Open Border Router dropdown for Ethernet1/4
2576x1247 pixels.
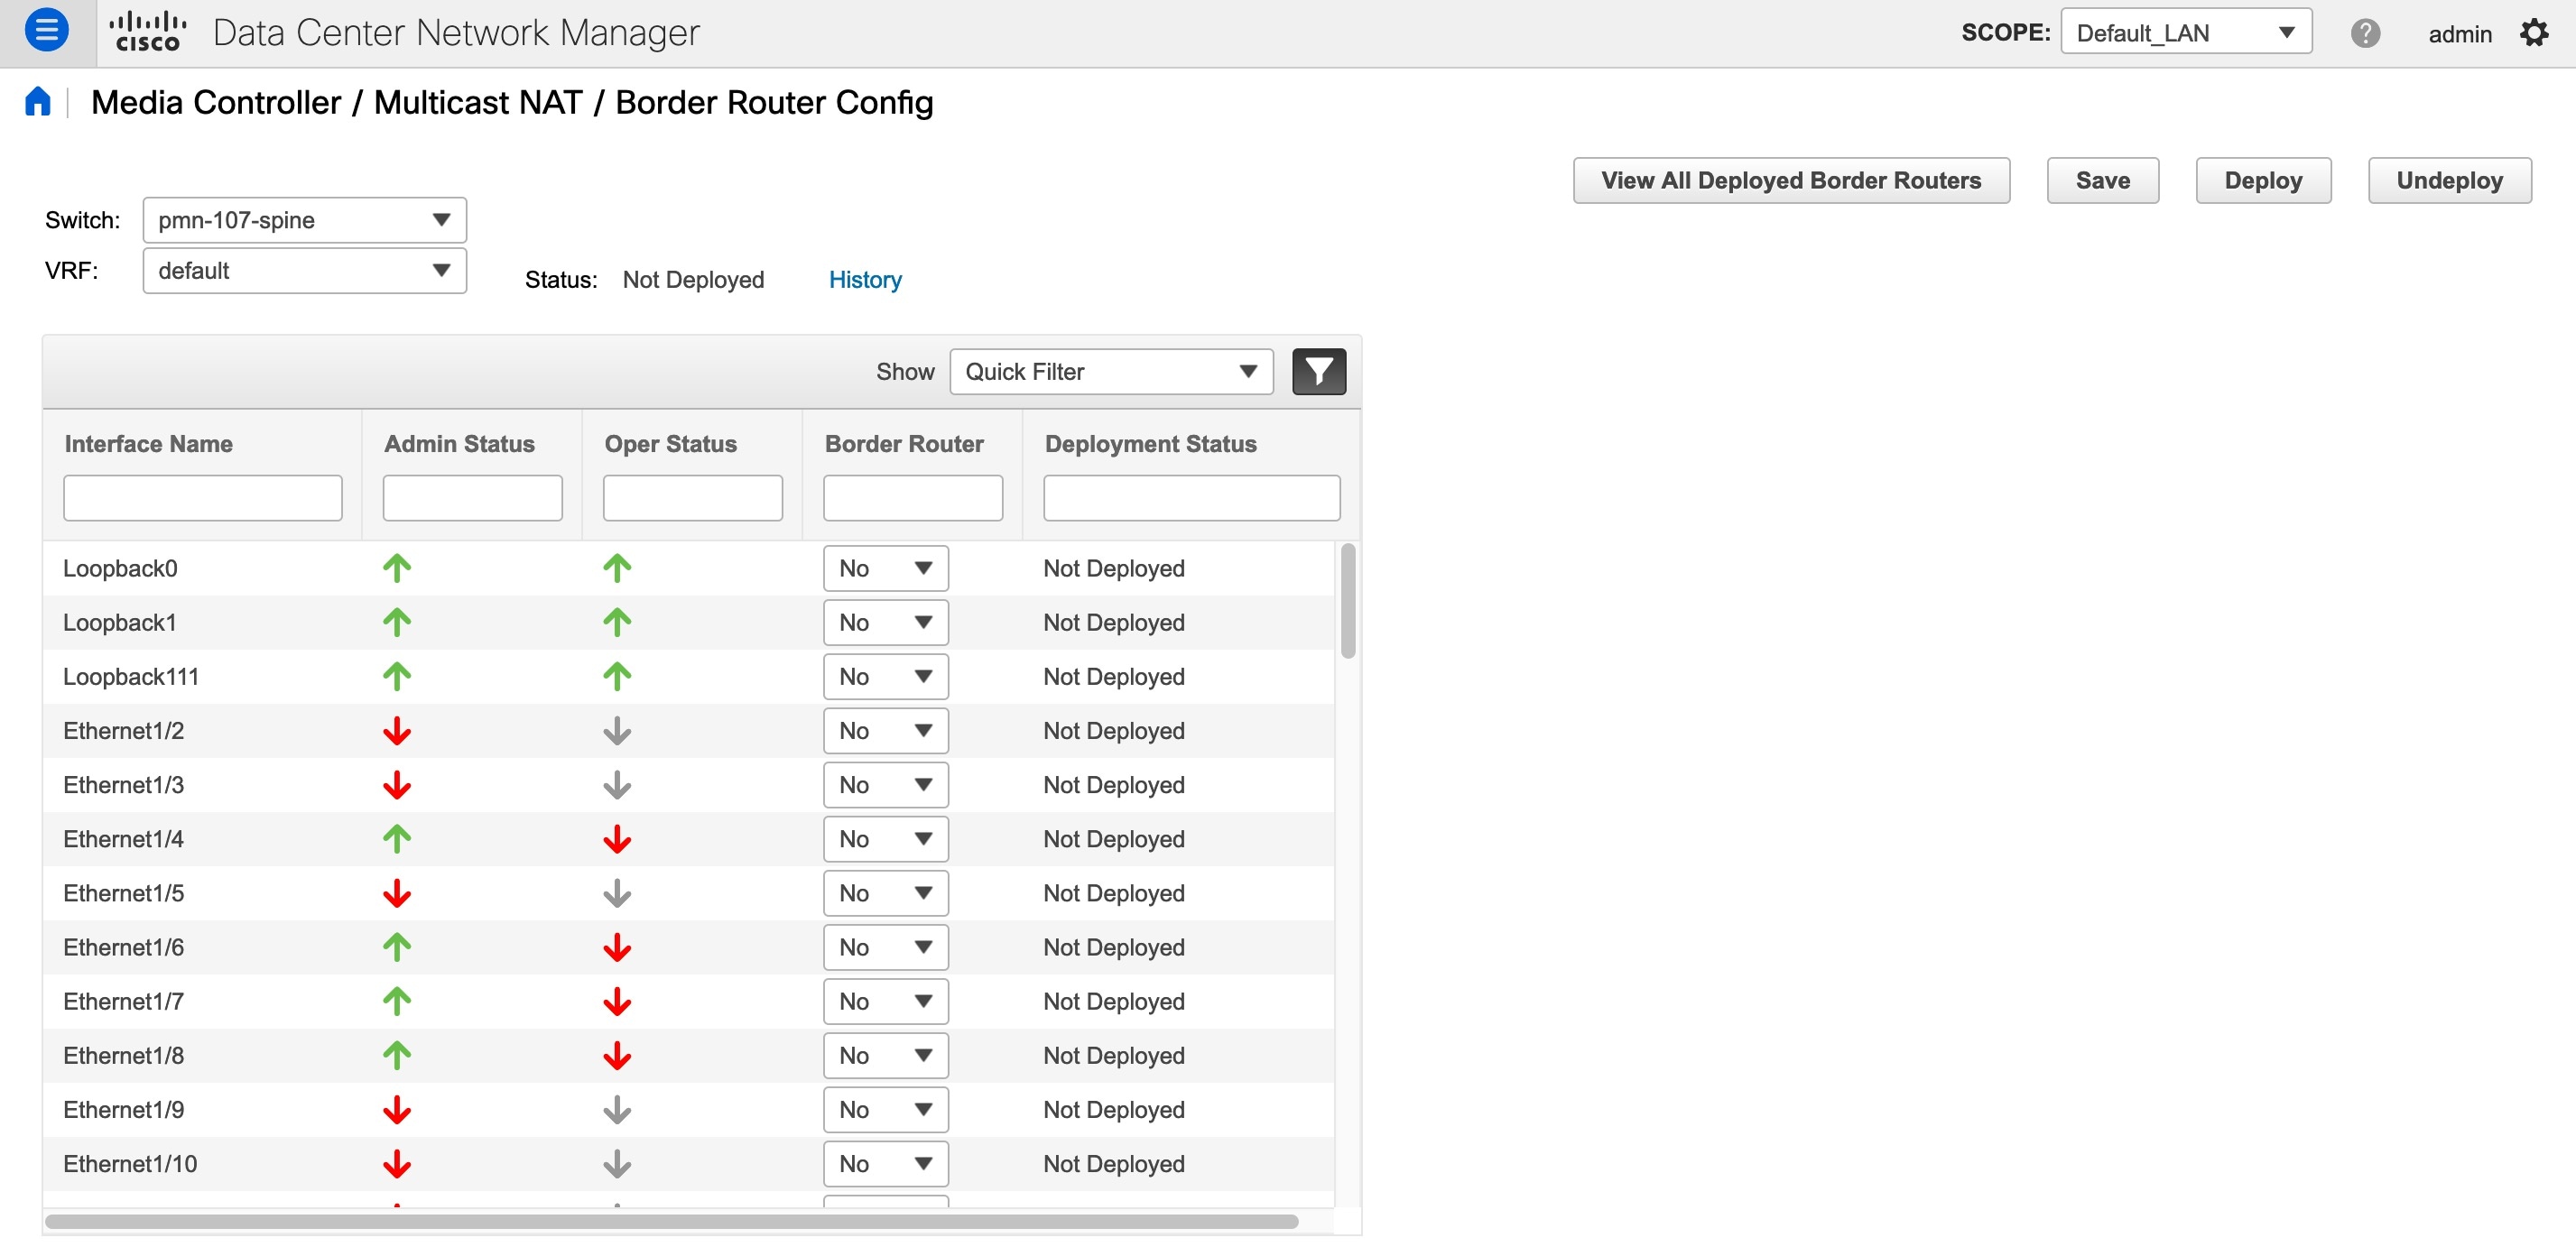[x=885, y=839]
